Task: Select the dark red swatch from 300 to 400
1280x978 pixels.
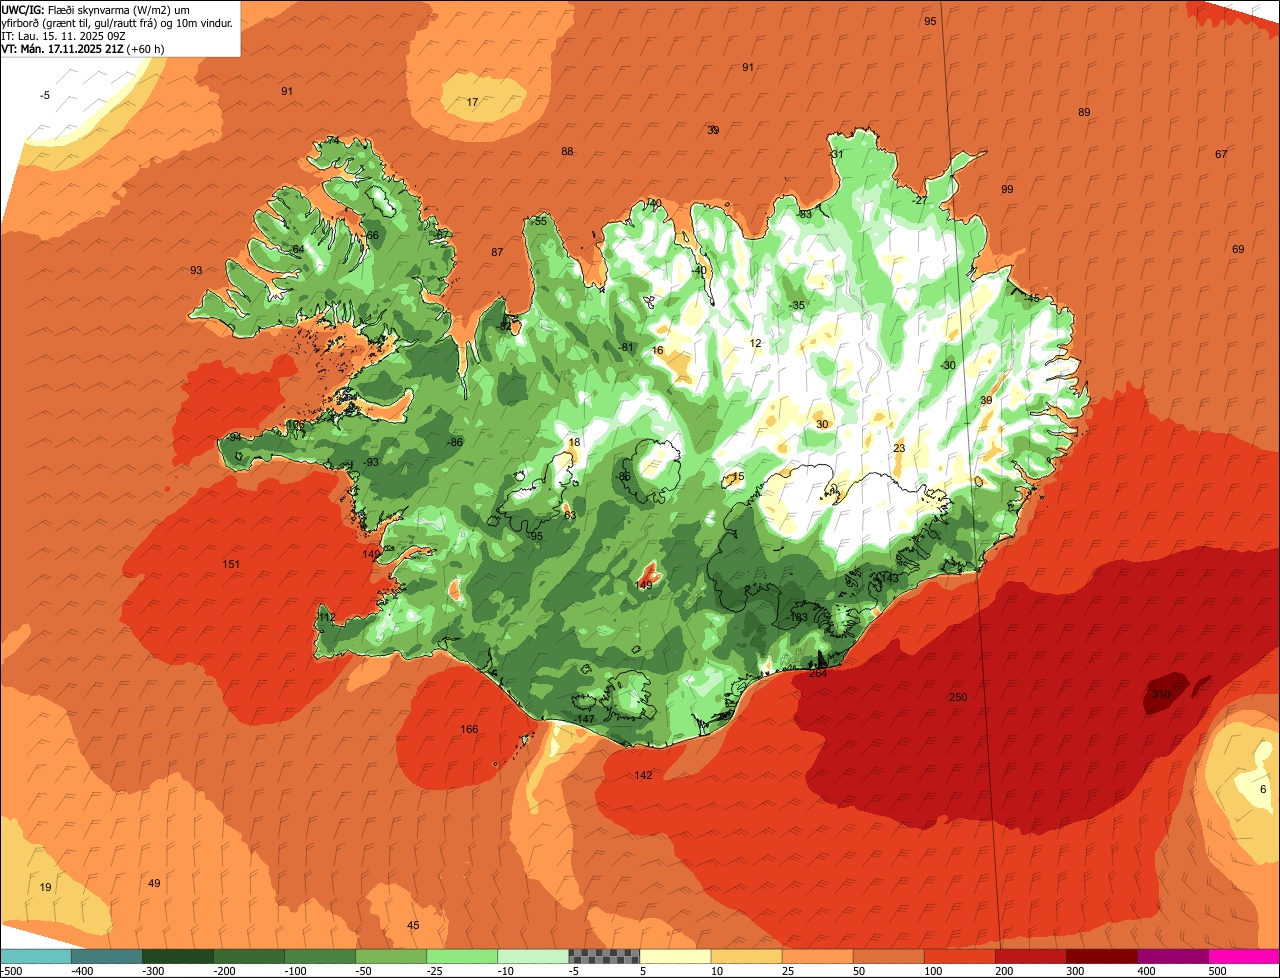Action: pos(1100,956)
